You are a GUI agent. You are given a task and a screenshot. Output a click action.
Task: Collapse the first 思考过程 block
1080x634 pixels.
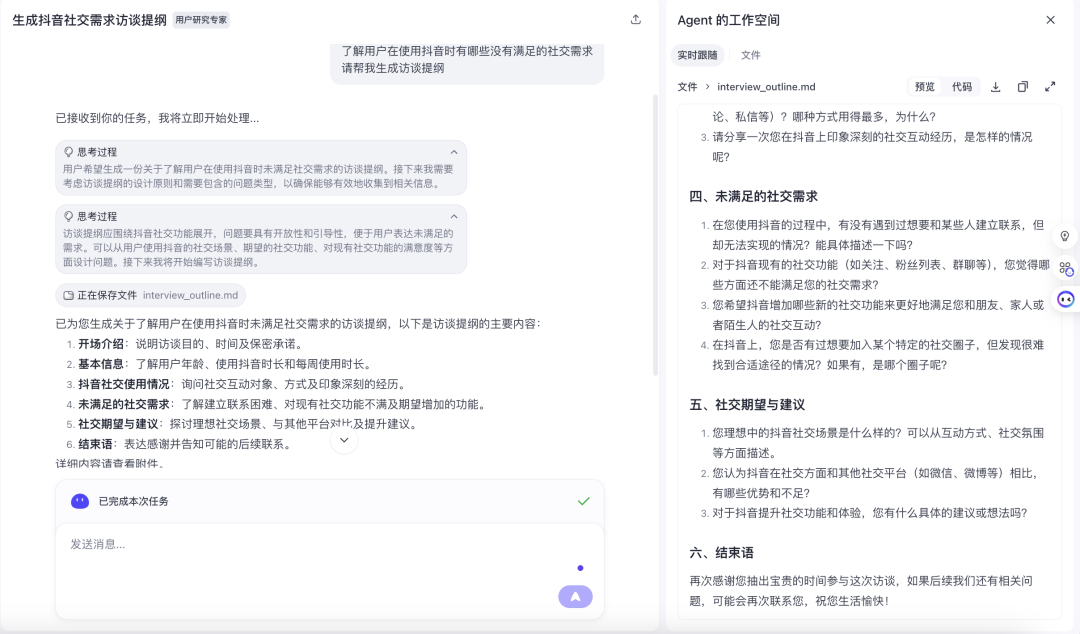454,152
